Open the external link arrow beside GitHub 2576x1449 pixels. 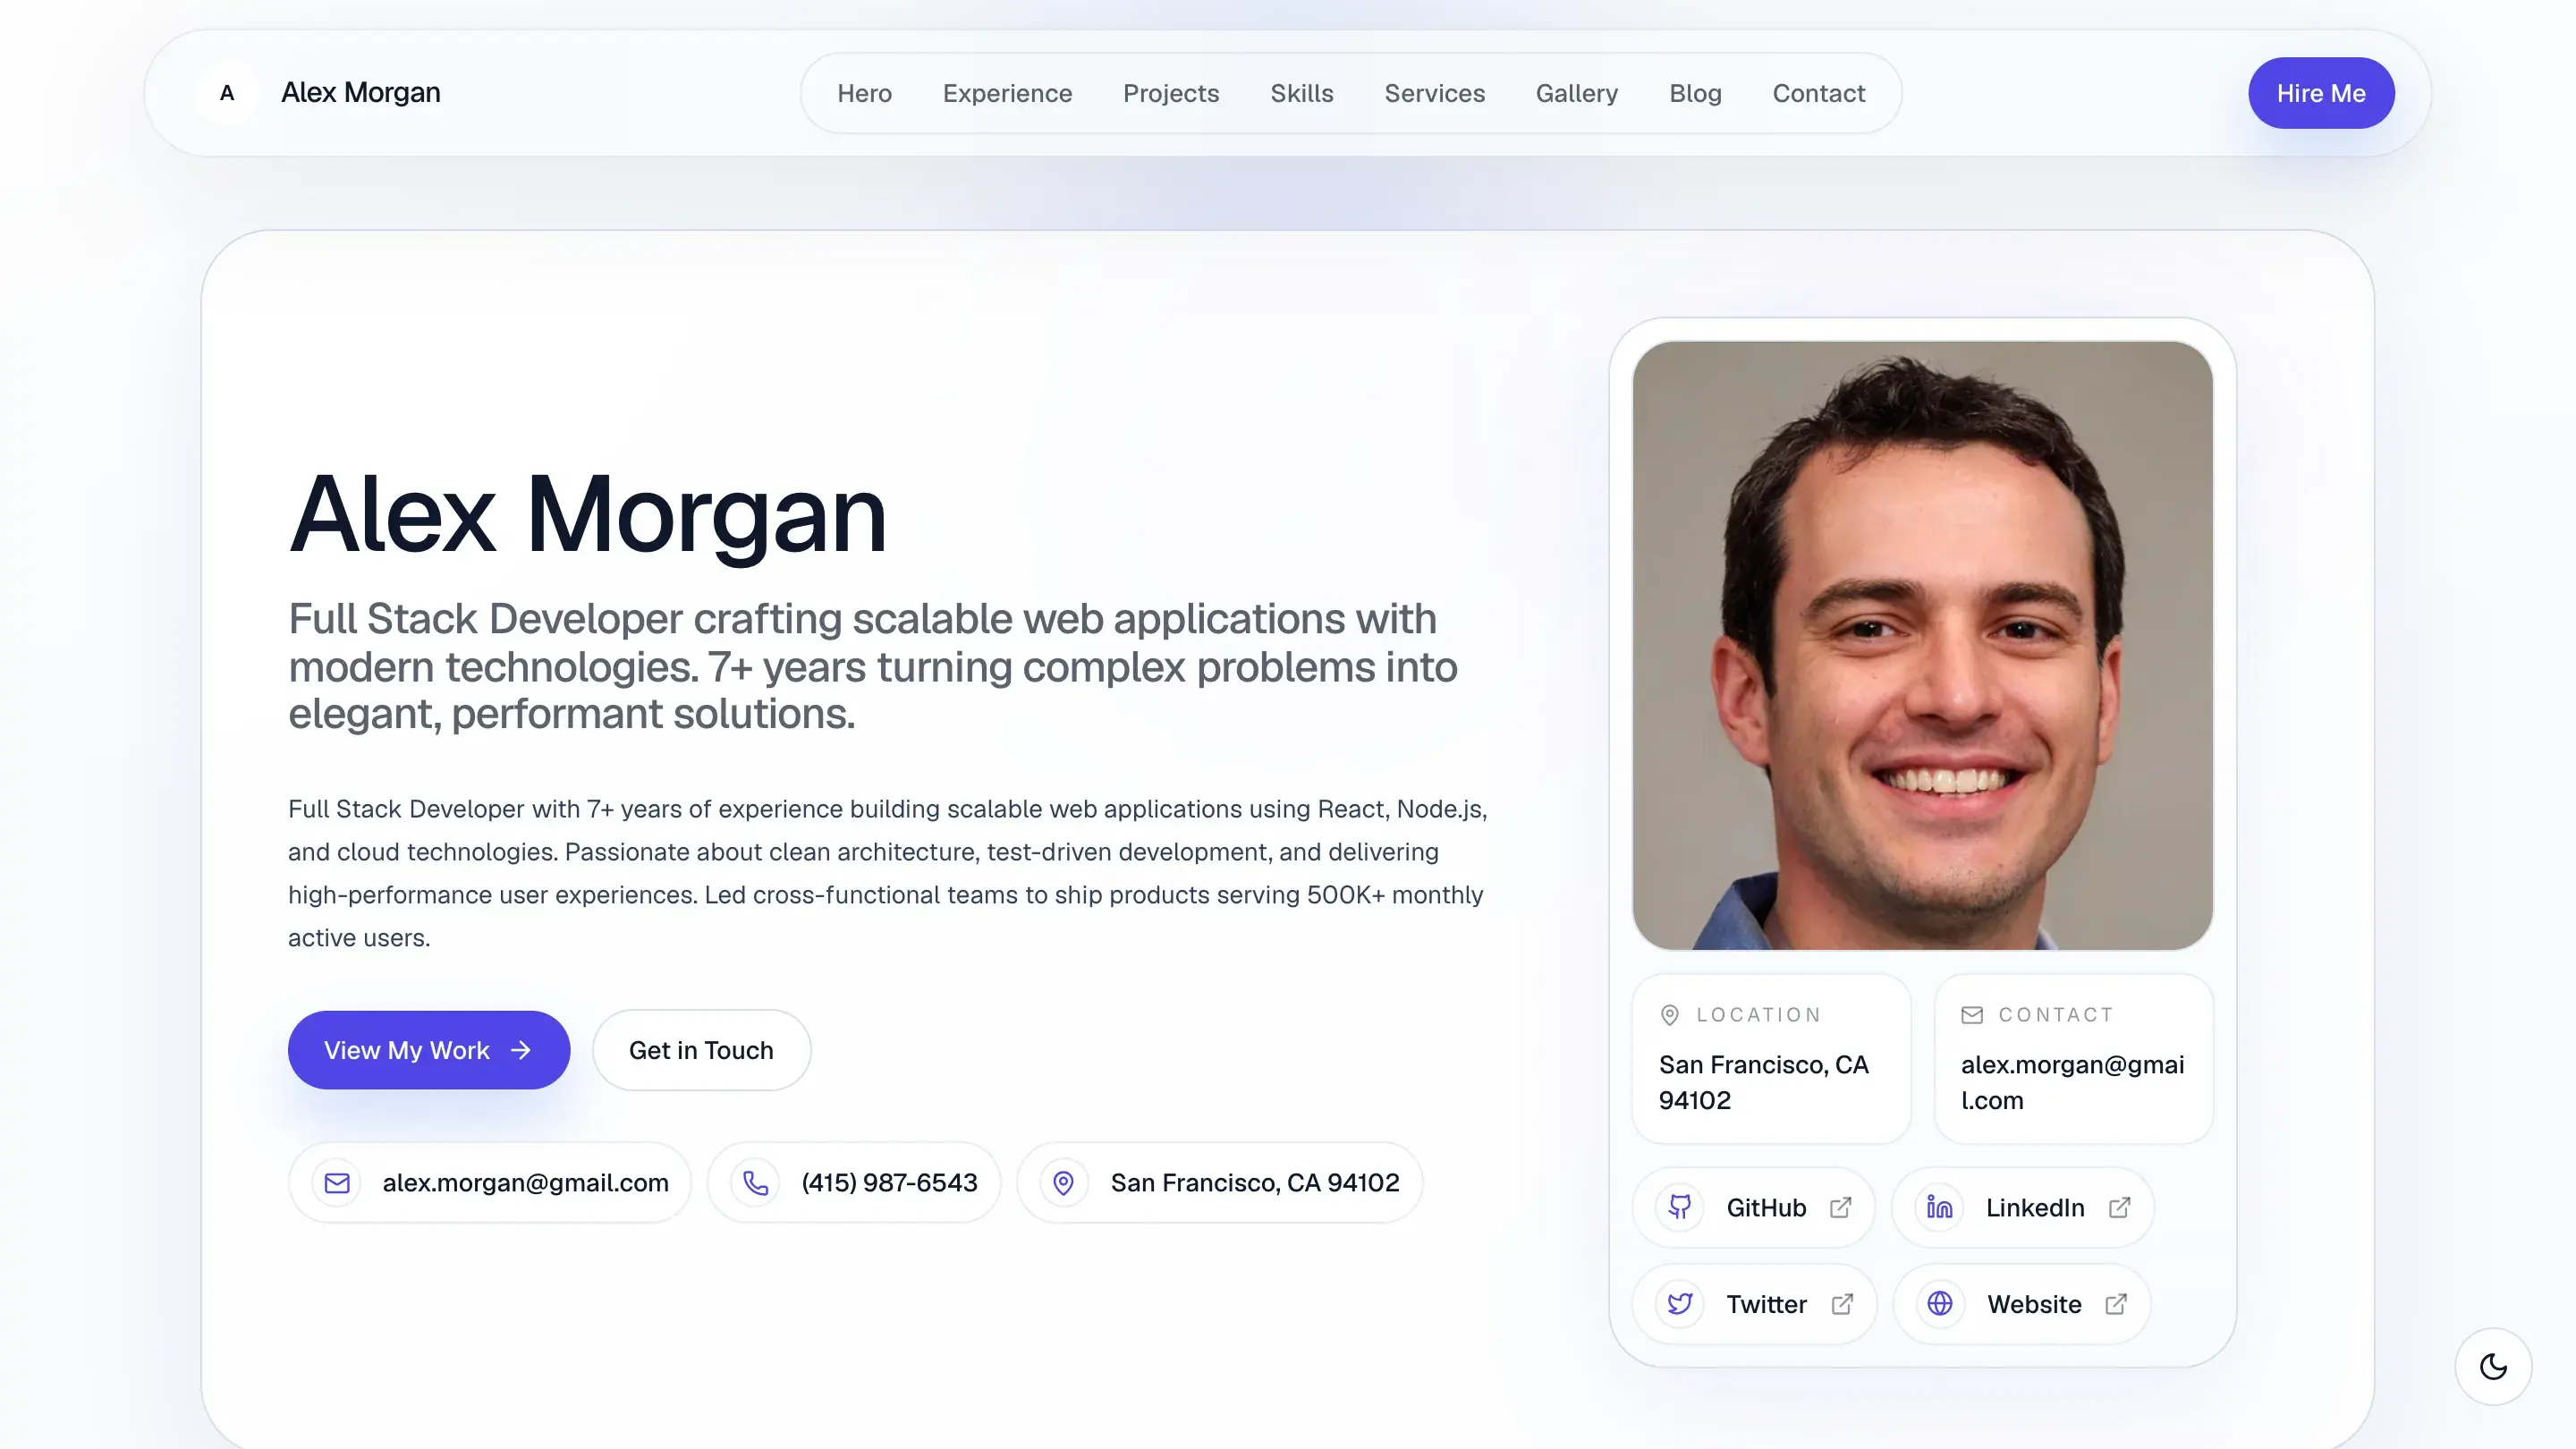point(1841,1208)
